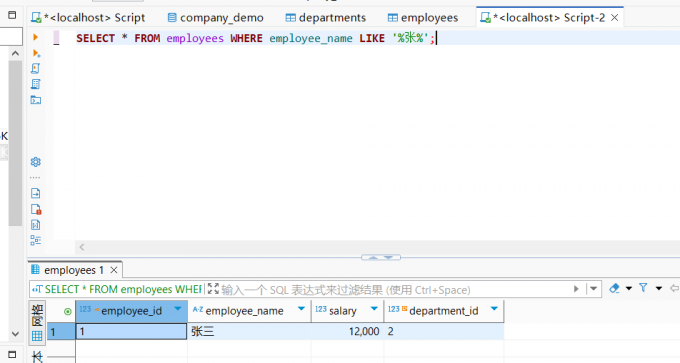This screenshot has height=363, width=680.
Task: Toggle result panels layout icon in sidebar
Action: coord(36,240)
